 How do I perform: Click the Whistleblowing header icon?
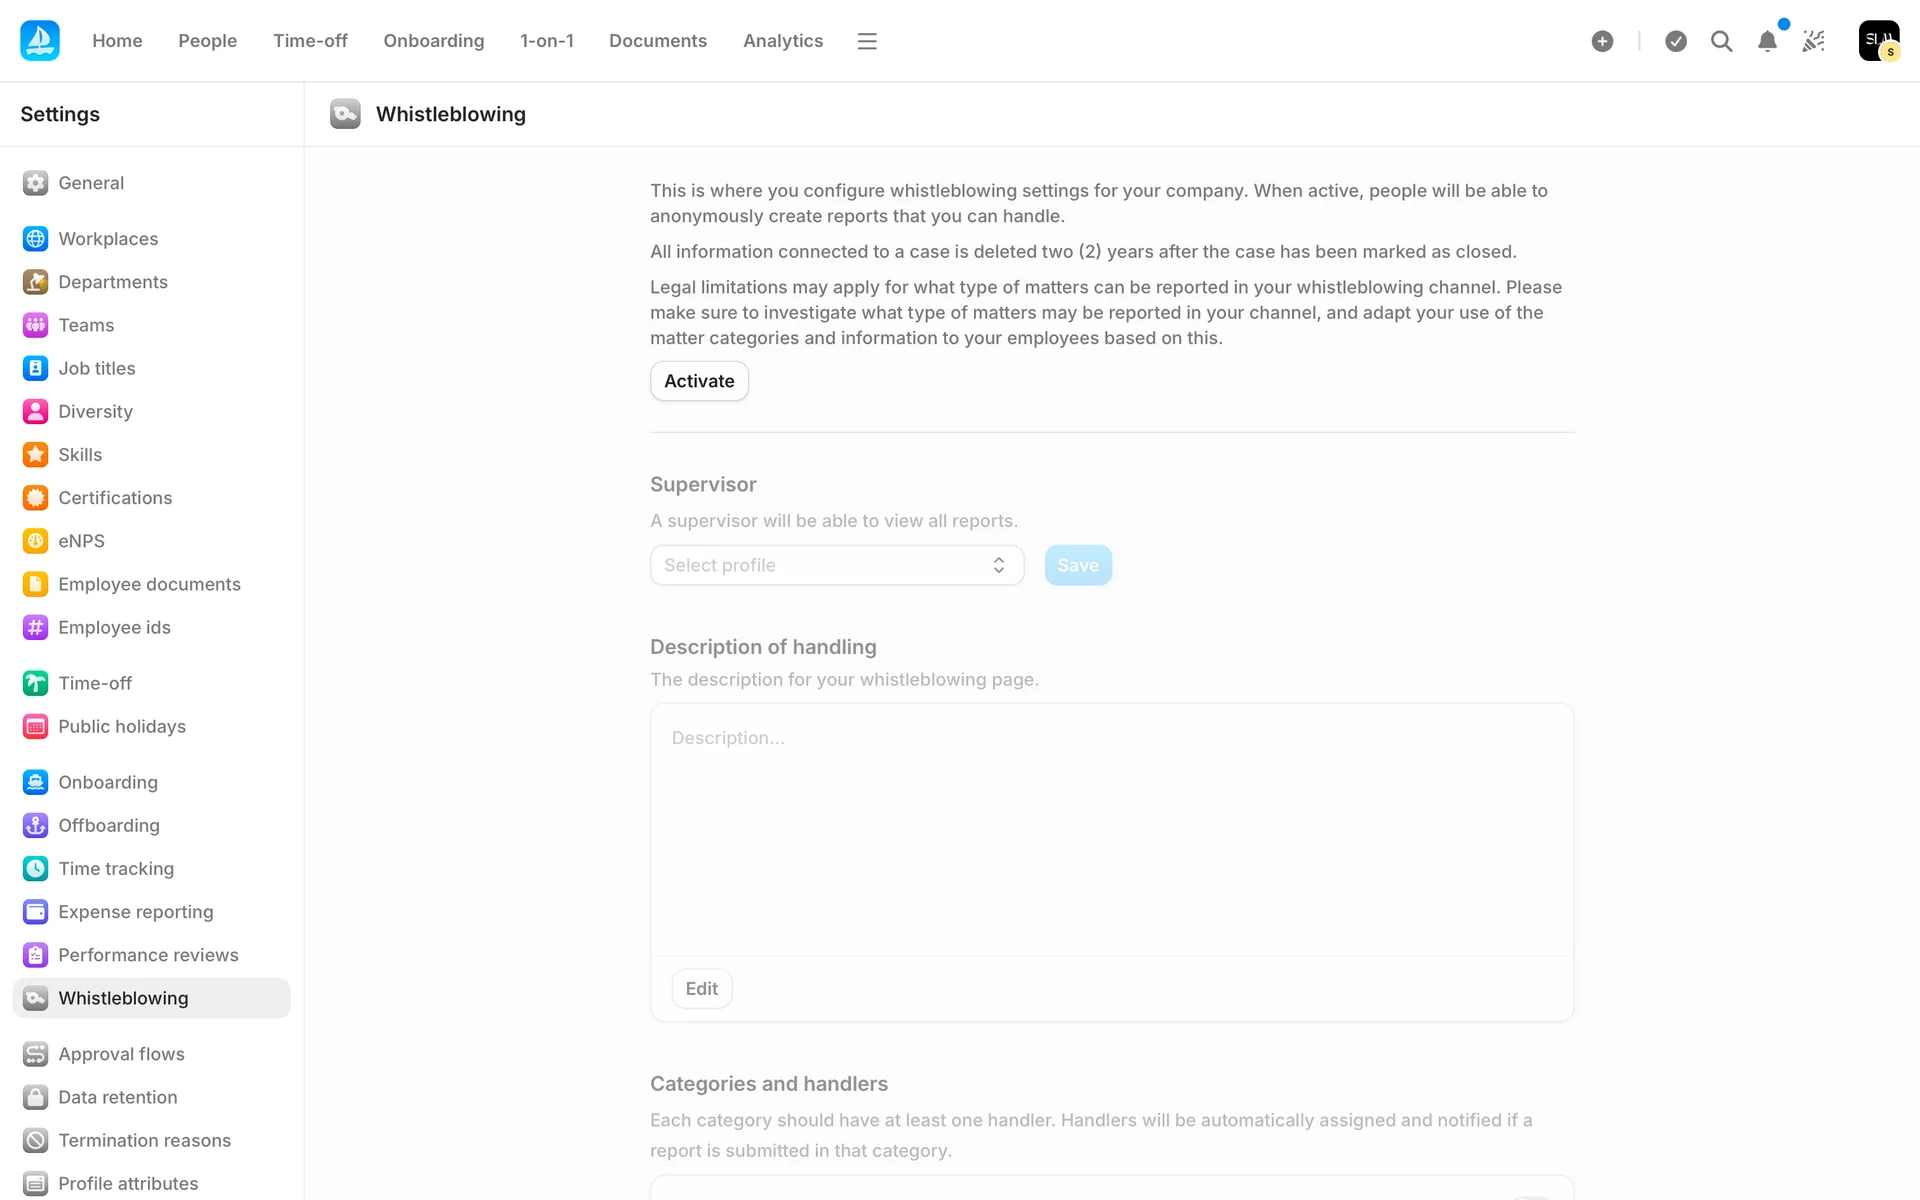[345, 114]
